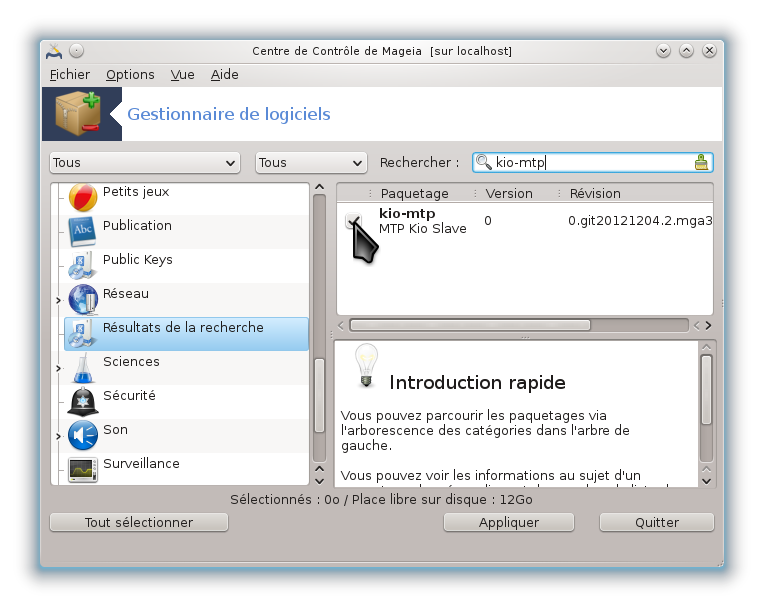
Task: Toggle the kio-mtp package checkbox
Action: click(x=354, y=221)
